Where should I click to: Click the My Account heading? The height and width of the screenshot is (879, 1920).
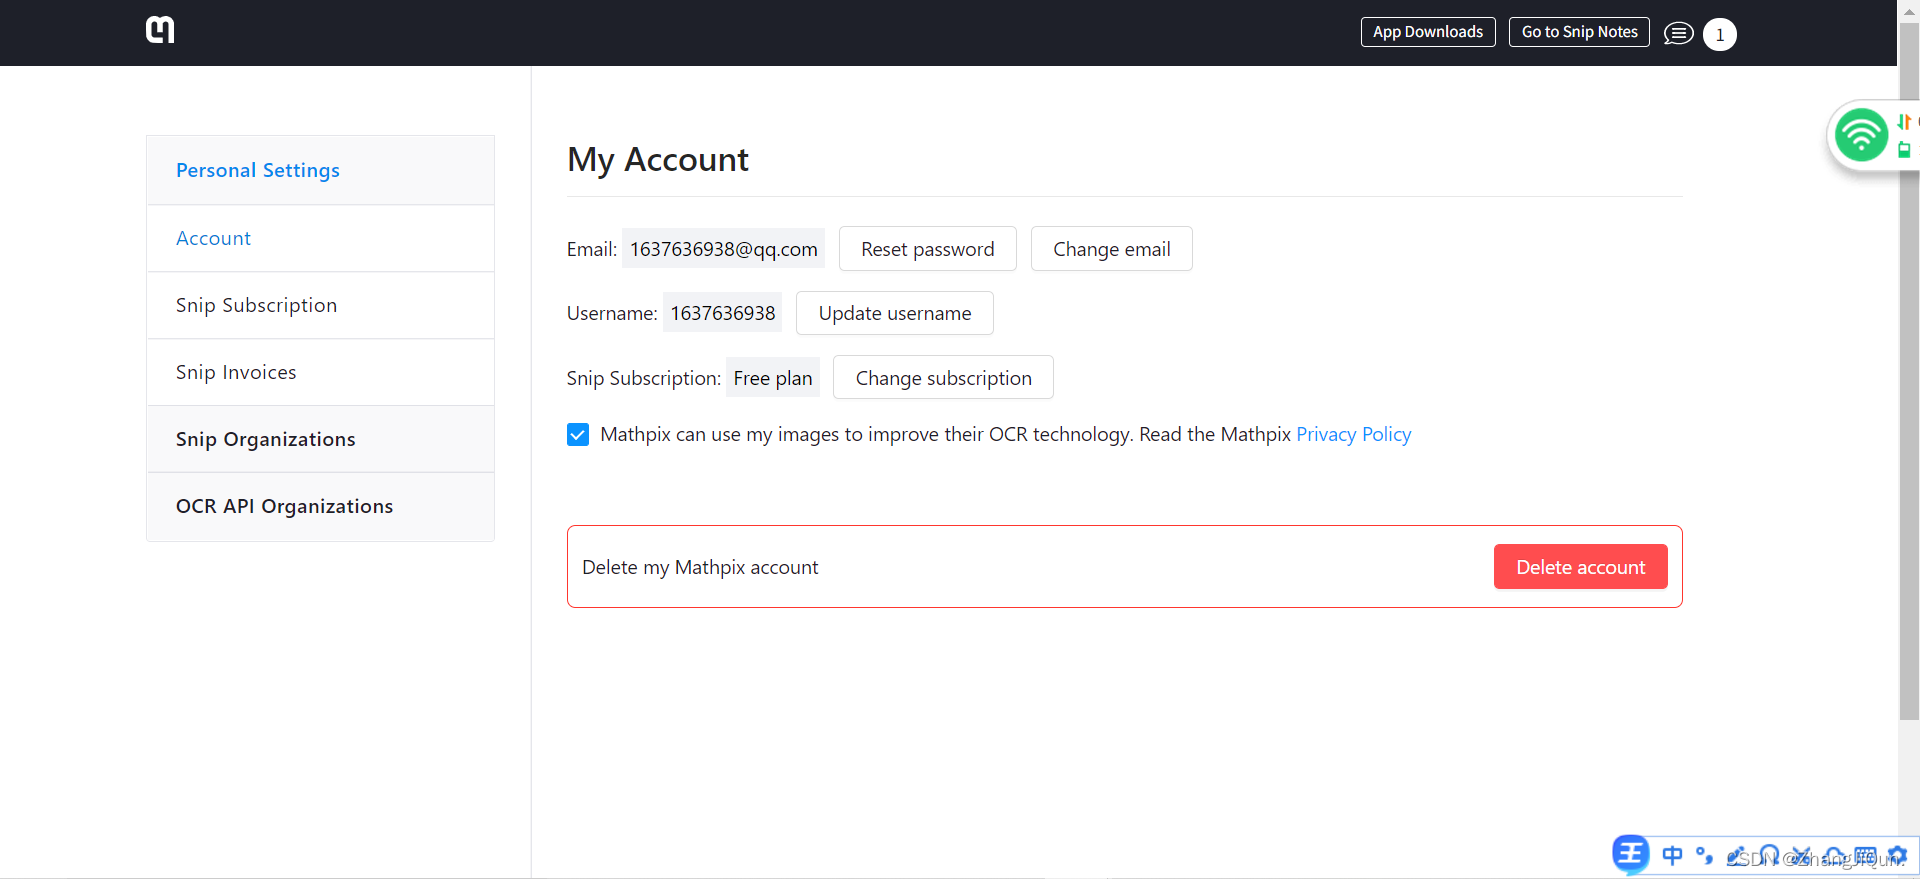(658, 160)
